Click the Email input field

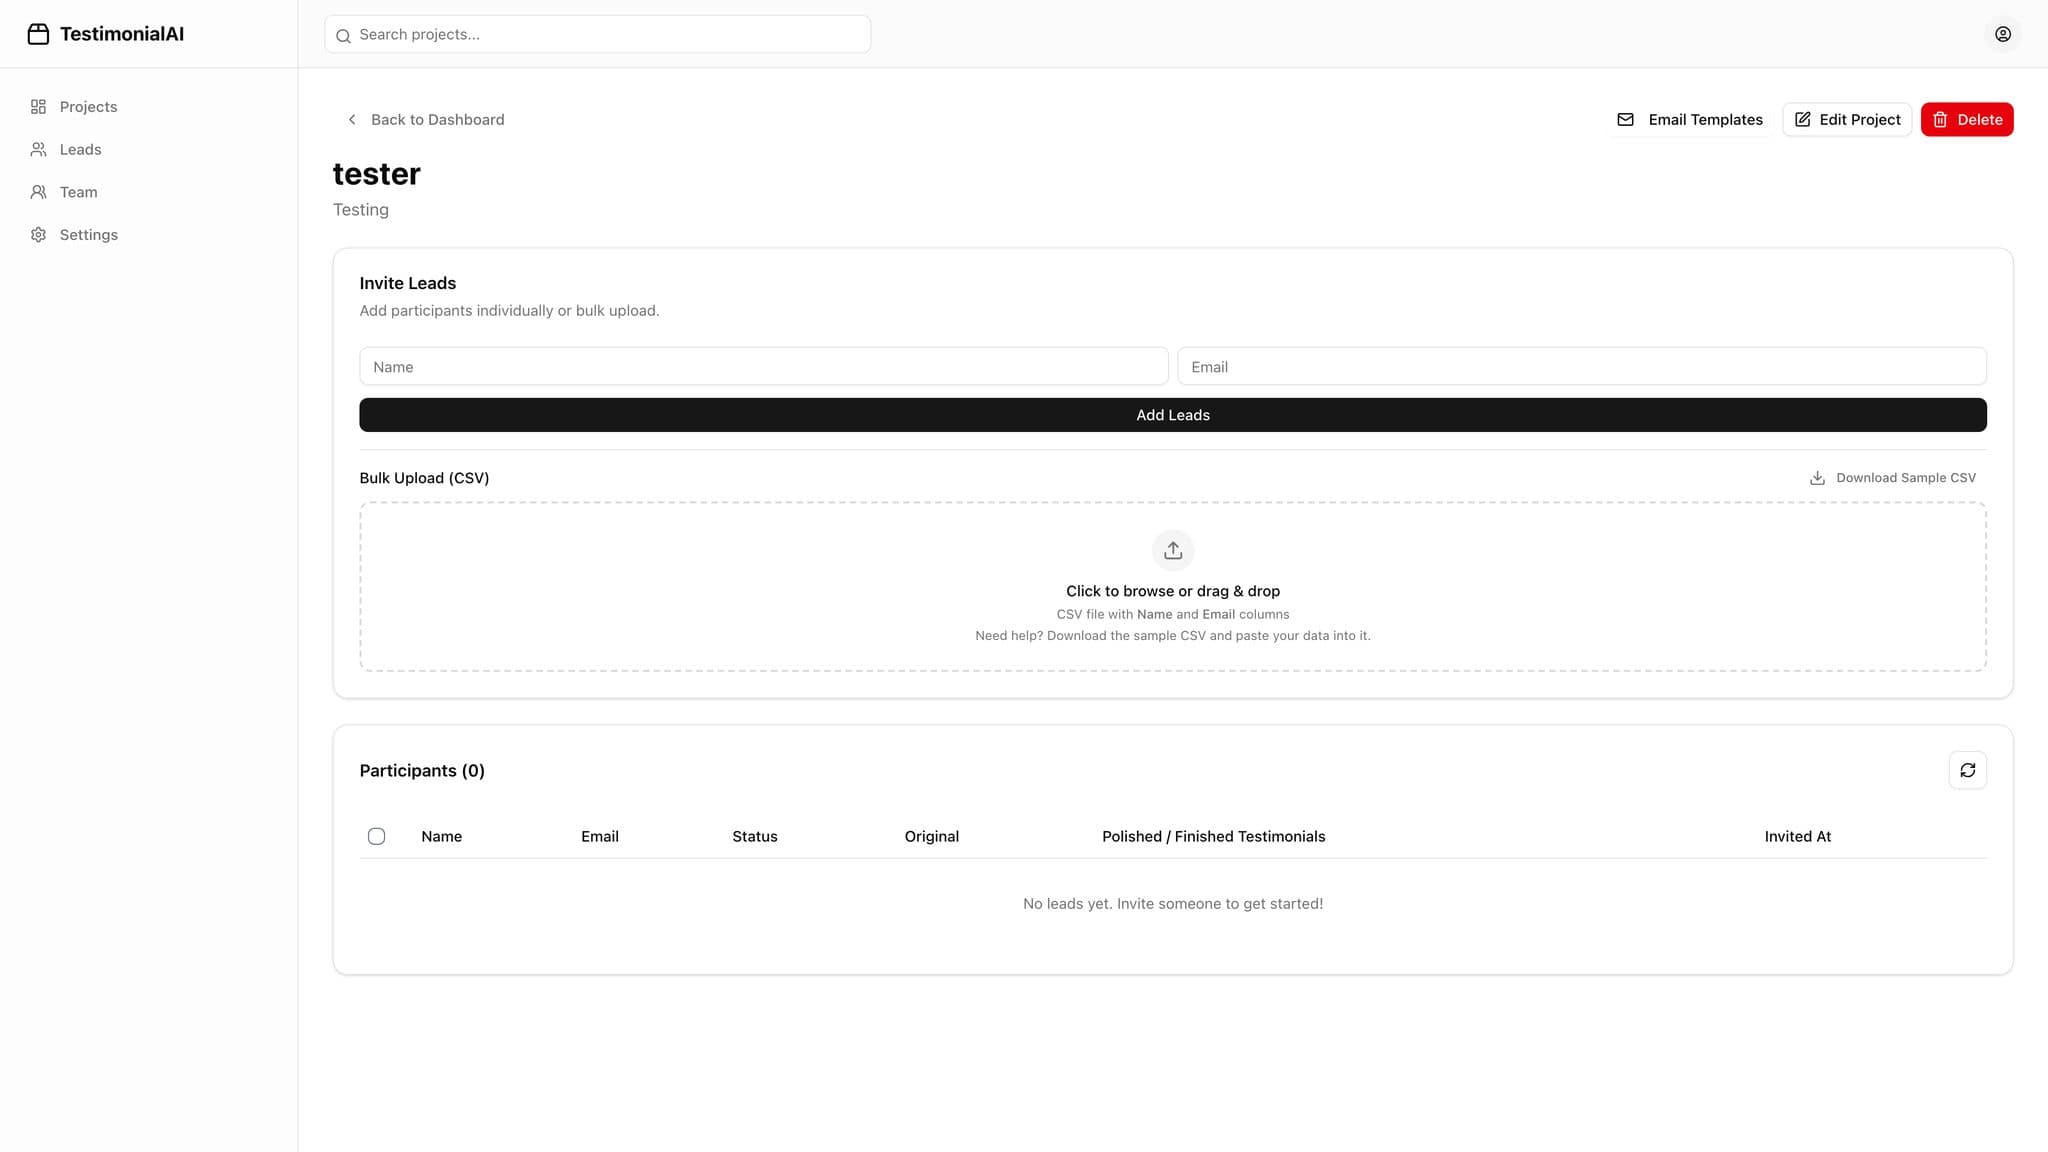[x=1582, y=366]
